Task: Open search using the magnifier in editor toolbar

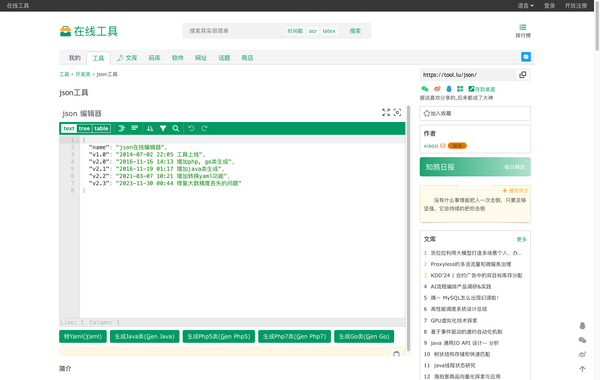Action: click(176, 128)
